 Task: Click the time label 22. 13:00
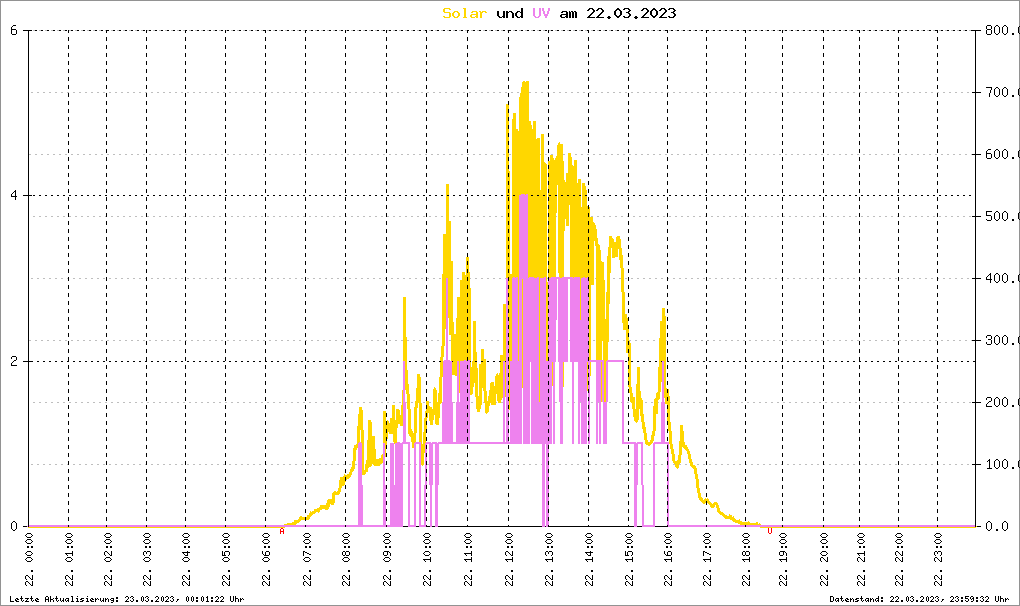point(548,559)
